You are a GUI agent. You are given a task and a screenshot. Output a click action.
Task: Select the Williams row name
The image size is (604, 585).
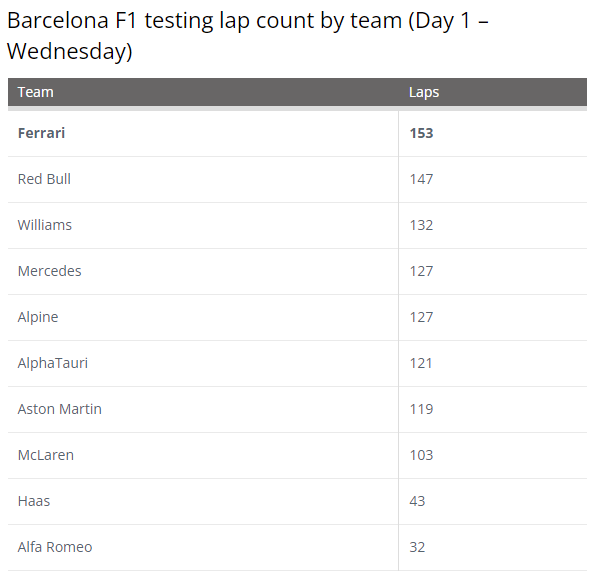45,225
